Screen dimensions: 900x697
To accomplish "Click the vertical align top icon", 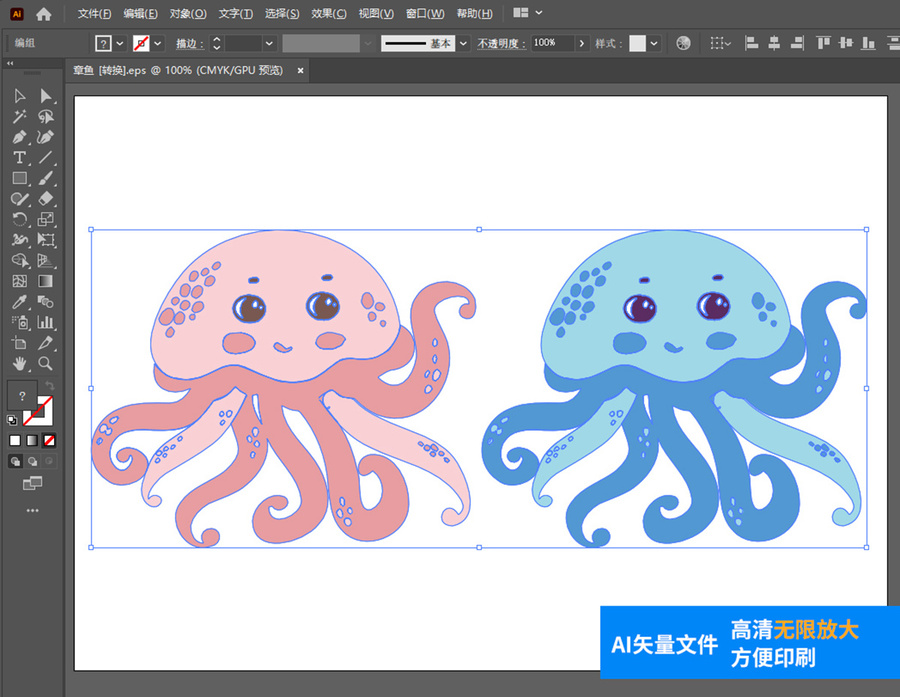I will point(823,43).
